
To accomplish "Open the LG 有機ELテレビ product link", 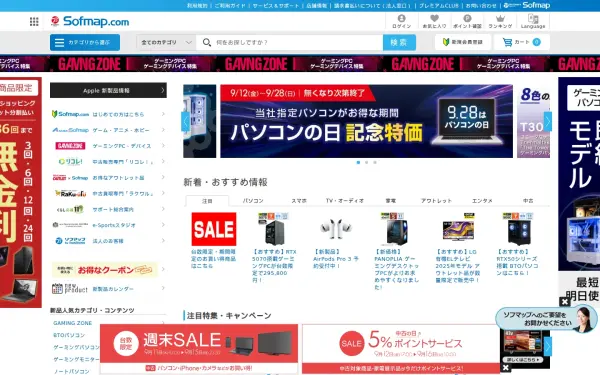I will tap(458, 266).
